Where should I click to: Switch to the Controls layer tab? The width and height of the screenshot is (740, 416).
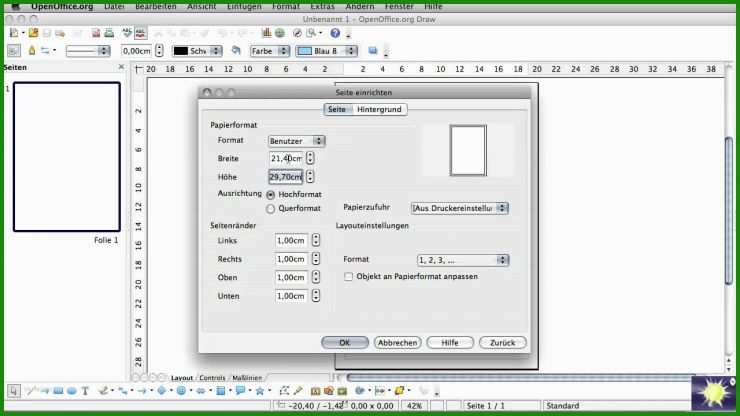point(212,378)
